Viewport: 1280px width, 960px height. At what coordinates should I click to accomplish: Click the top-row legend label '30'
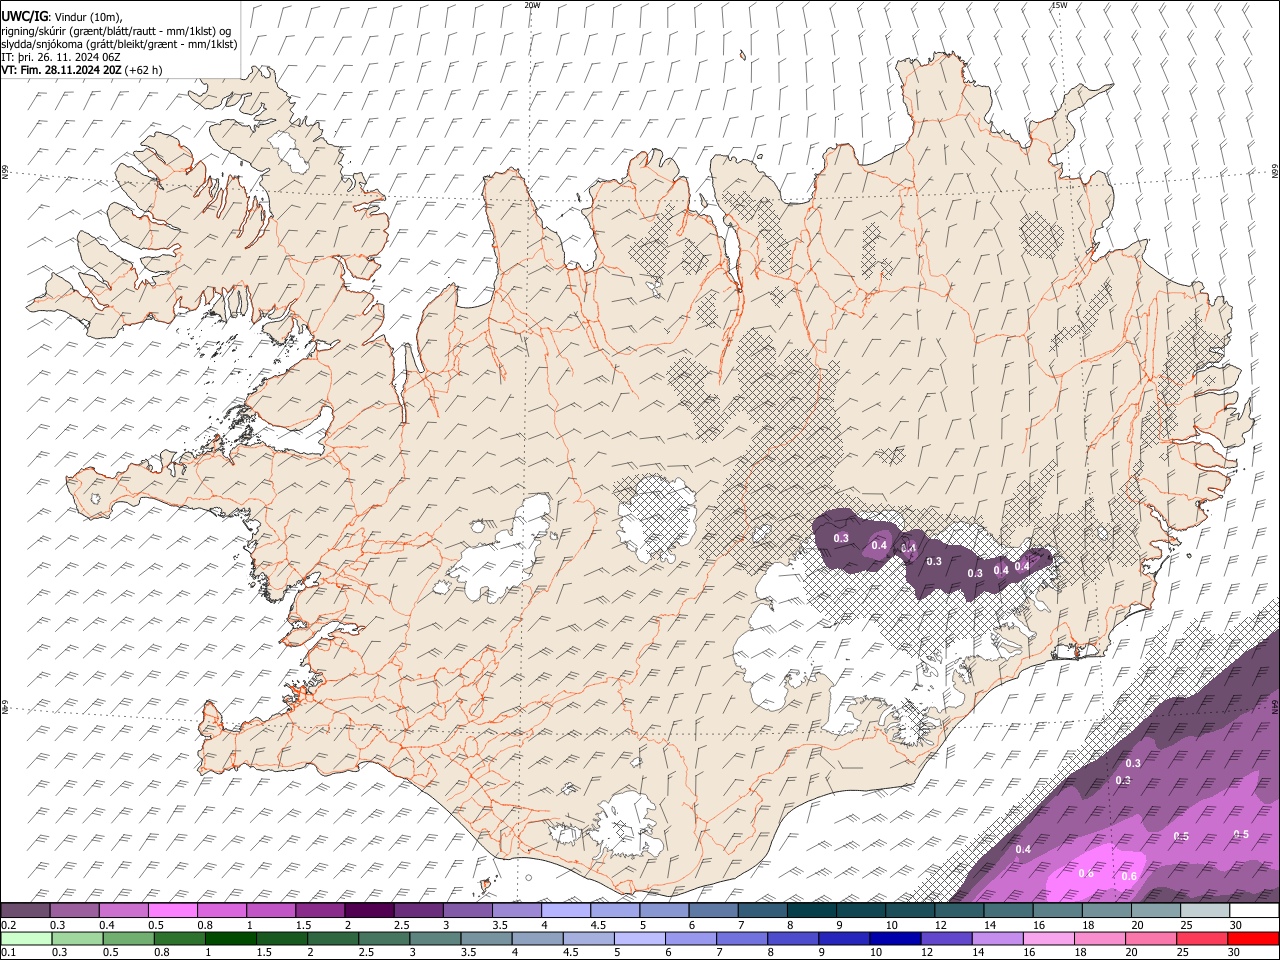tap(1236, 925)
